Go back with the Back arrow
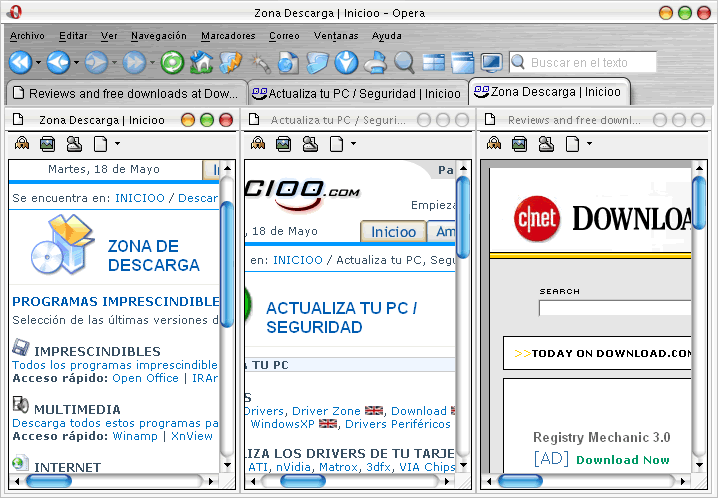Viewport: 718px width, 498px height. coord(58,62)
